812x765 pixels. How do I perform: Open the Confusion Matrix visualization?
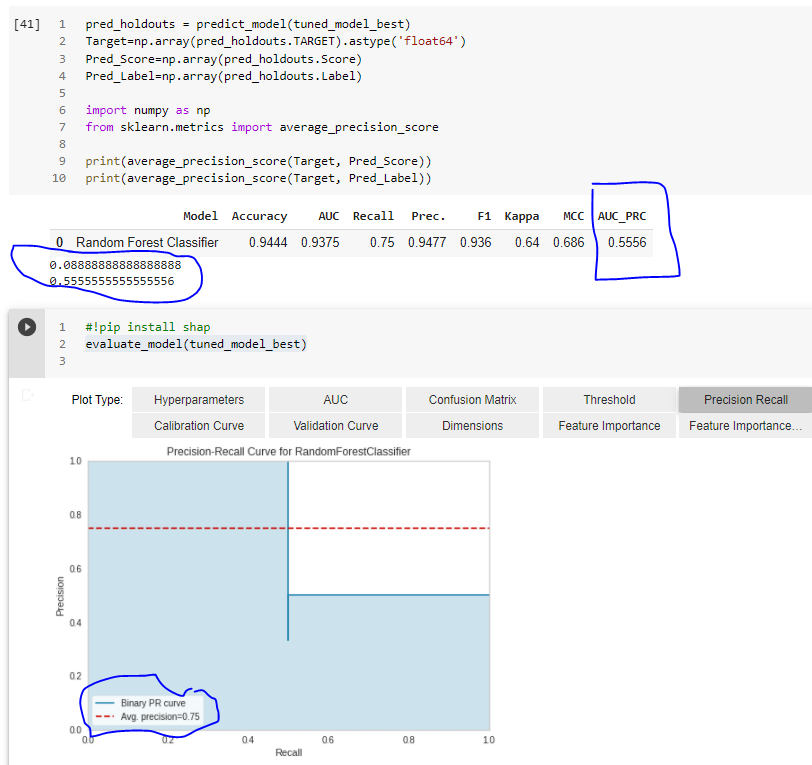[x=471, y=399]
